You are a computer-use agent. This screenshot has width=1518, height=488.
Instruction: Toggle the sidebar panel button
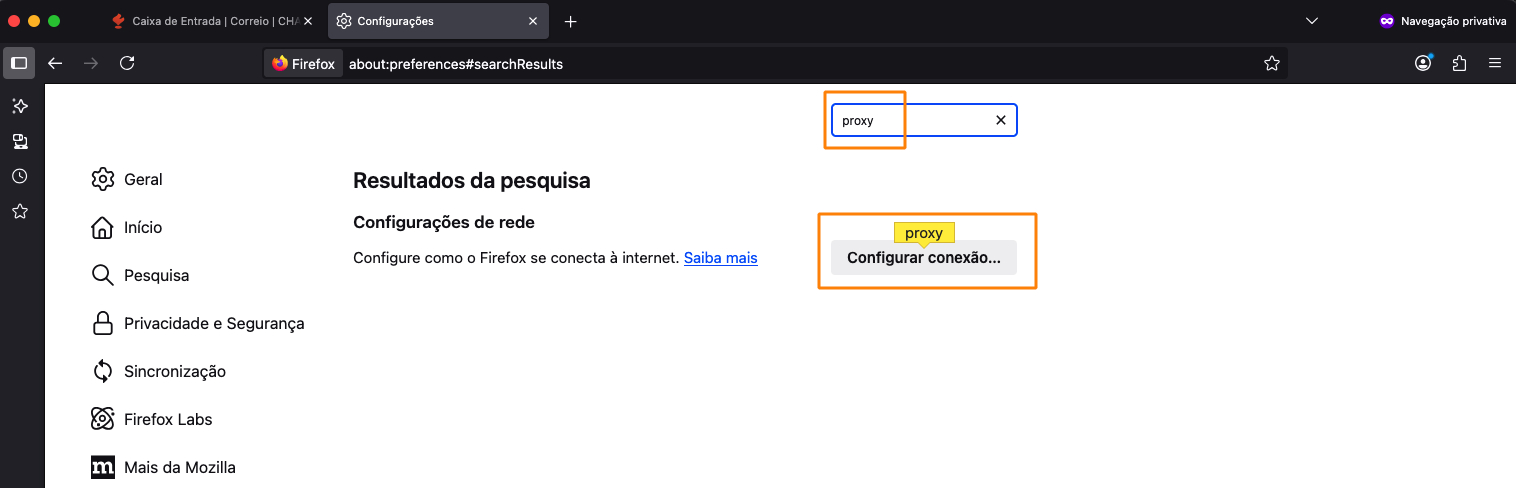[x=19, y=63]
